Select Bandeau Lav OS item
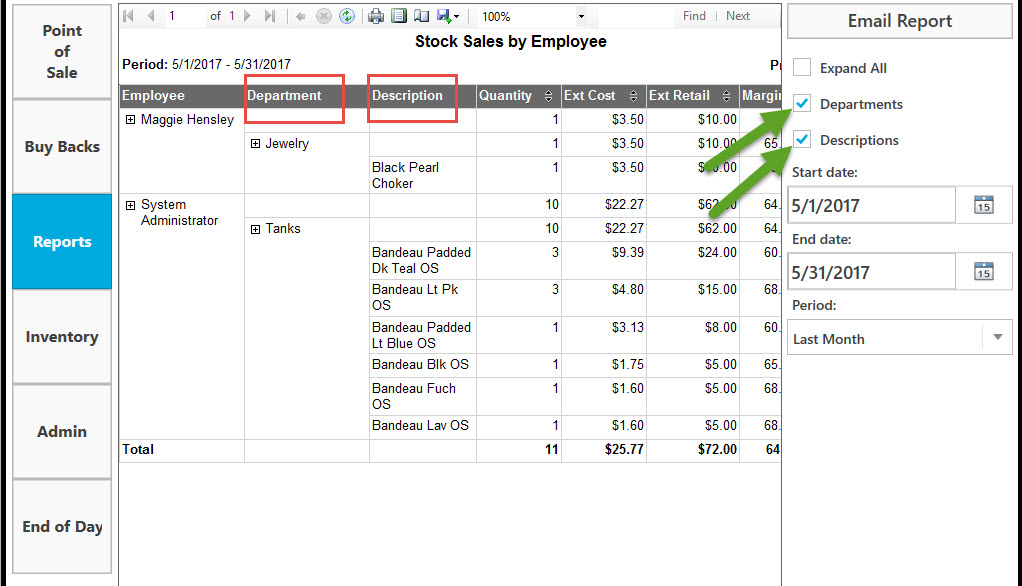1022x586 pixels. [x=420, y=426]
